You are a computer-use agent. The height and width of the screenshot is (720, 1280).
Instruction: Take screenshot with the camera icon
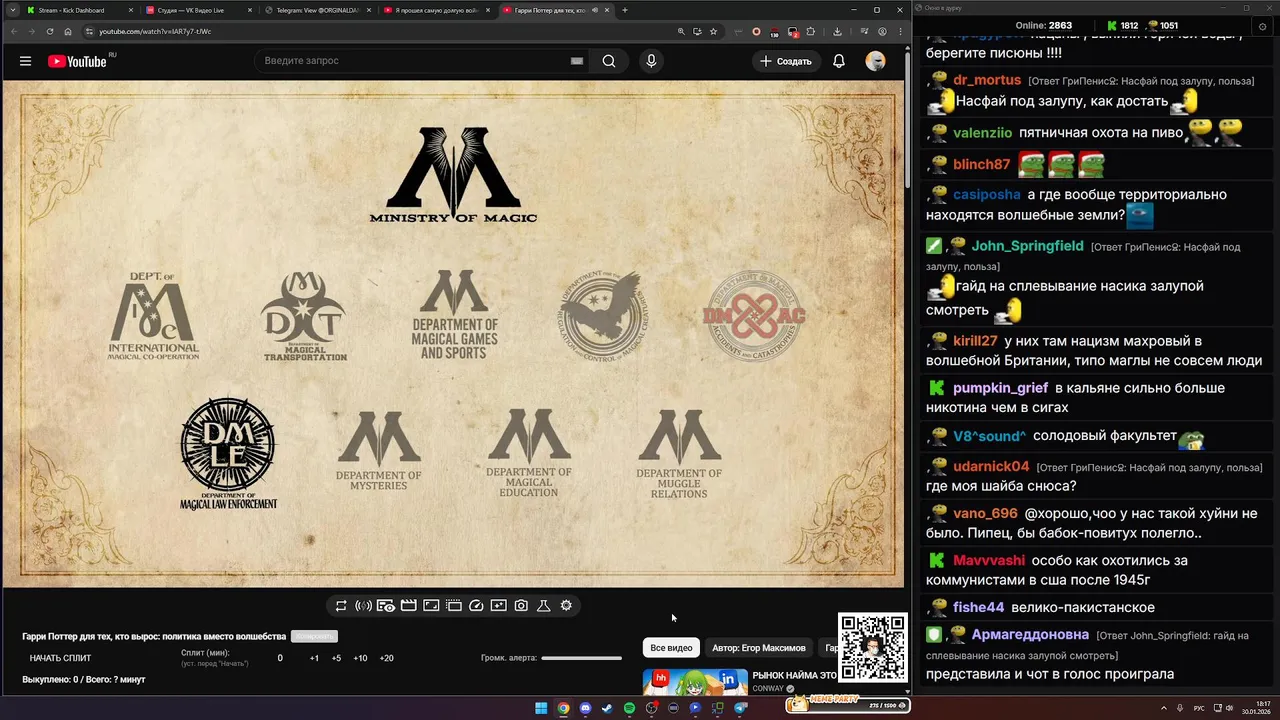(x=521, y=606)
